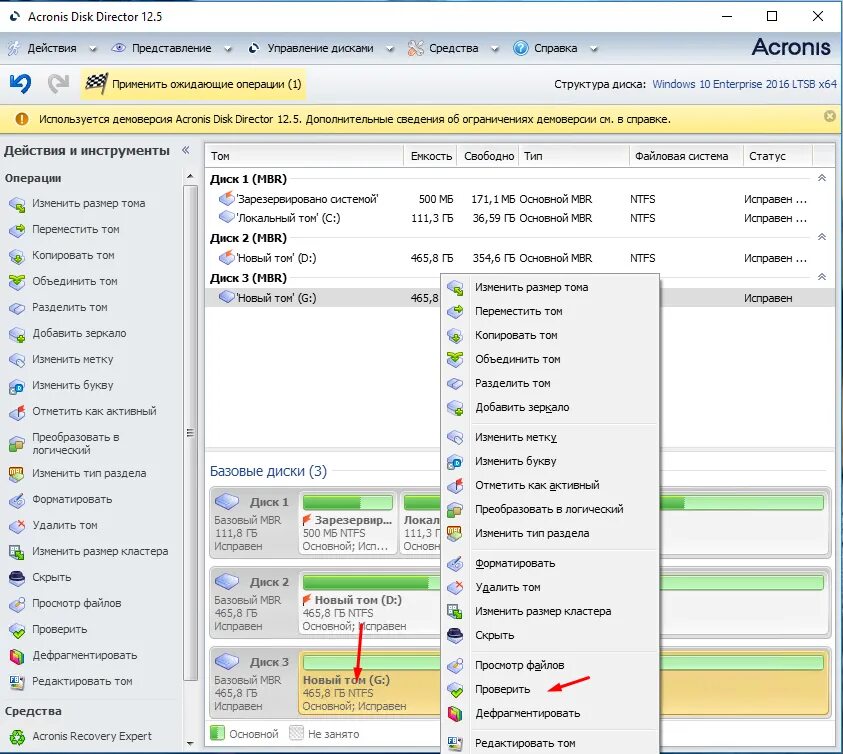Choose Изменить букву in the context menu
Viewport: 843px width, 754px height.
pos(549,461)
